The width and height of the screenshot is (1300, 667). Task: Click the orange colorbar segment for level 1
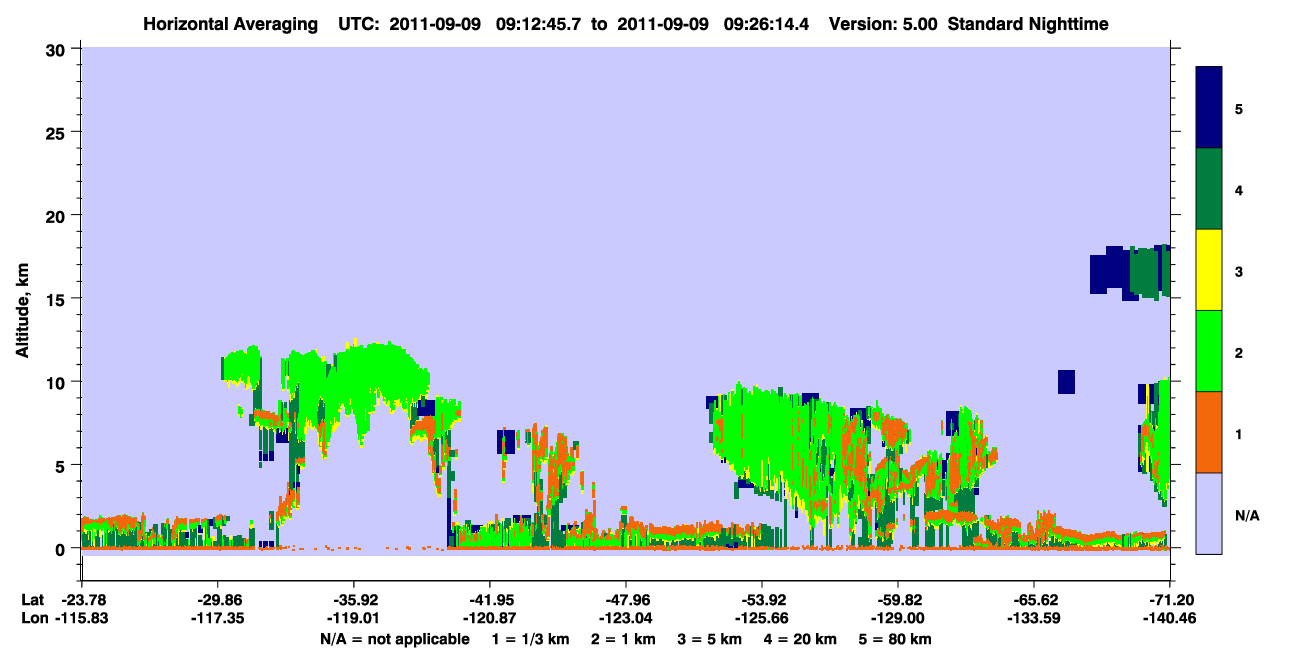1209,432
